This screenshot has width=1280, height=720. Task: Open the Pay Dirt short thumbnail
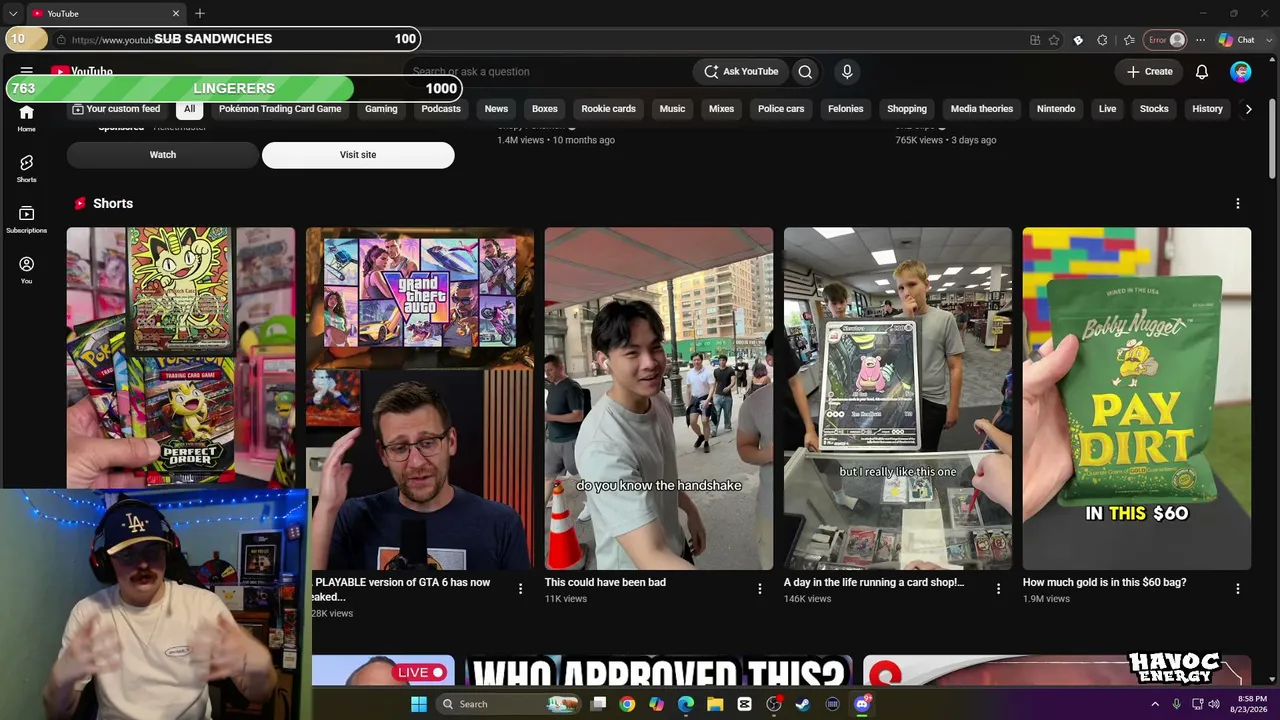pyautogui.click(x=1137, y=398)
